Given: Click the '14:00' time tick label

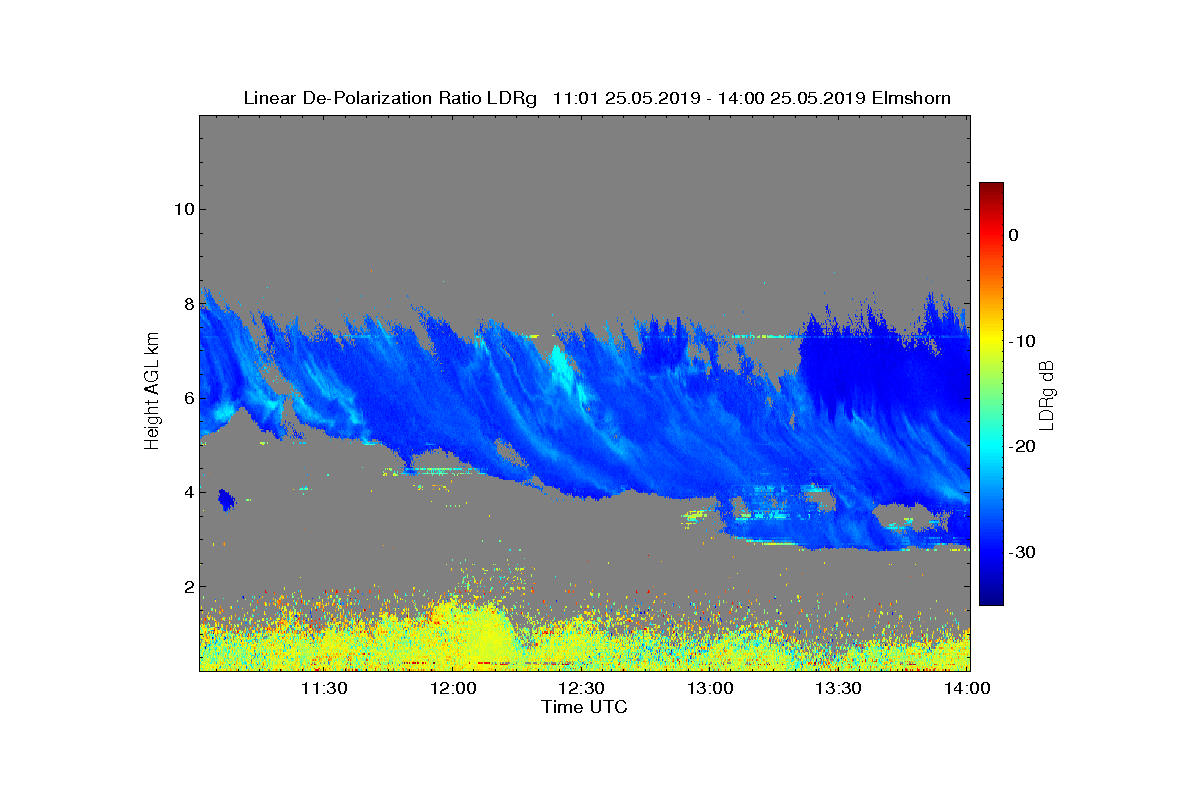Looking at the screenshot, I should coord(967,688).
